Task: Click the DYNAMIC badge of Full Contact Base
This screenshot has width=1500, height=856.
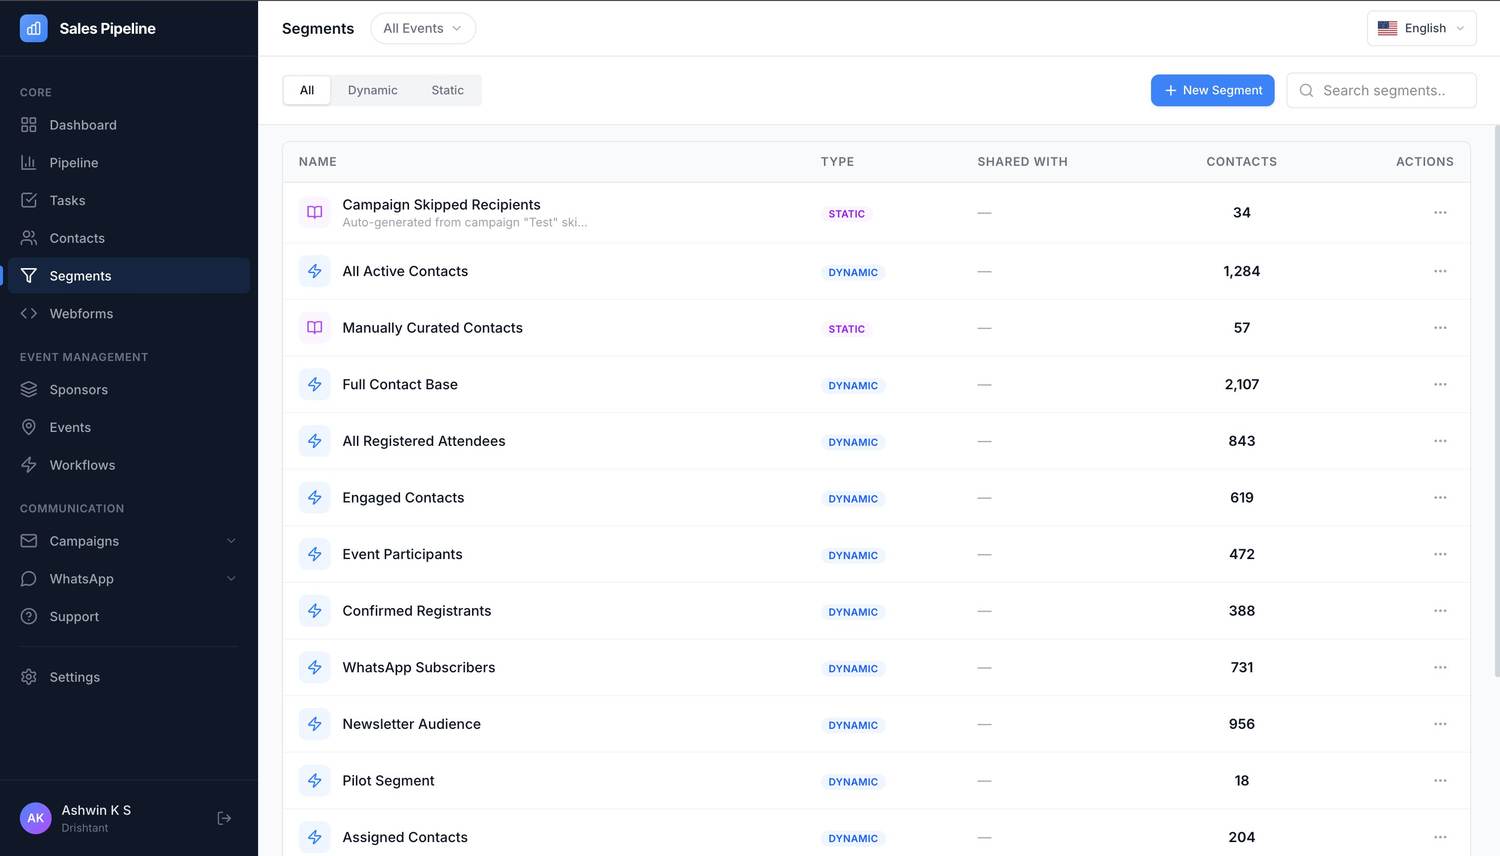Action: coord(853,386)
